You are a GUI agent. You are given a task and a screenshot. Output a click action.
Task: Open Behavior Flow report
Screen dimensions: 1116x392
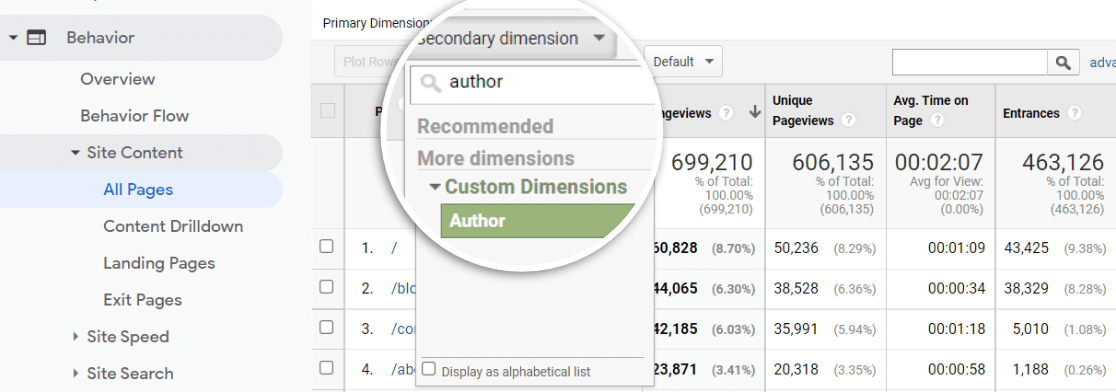(135, 116)
